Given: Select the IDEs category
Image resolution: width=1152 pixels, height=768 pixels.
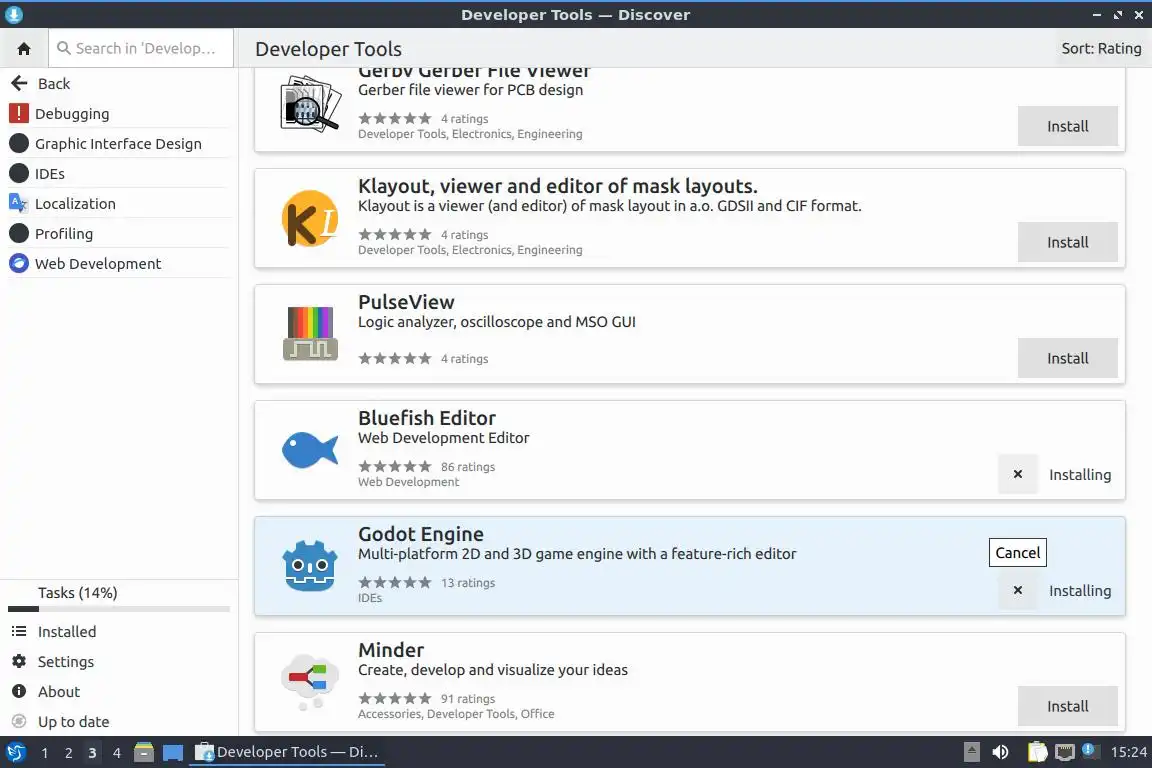Looking at the screenshot, I should [119, 174].
